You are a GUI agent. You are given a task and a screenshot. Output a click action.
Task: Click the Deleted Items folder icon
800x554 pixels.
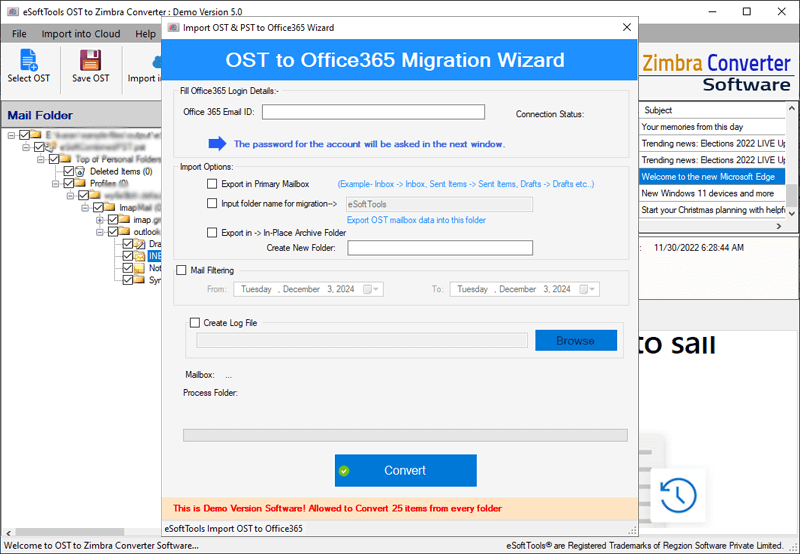tap(80, 171)
